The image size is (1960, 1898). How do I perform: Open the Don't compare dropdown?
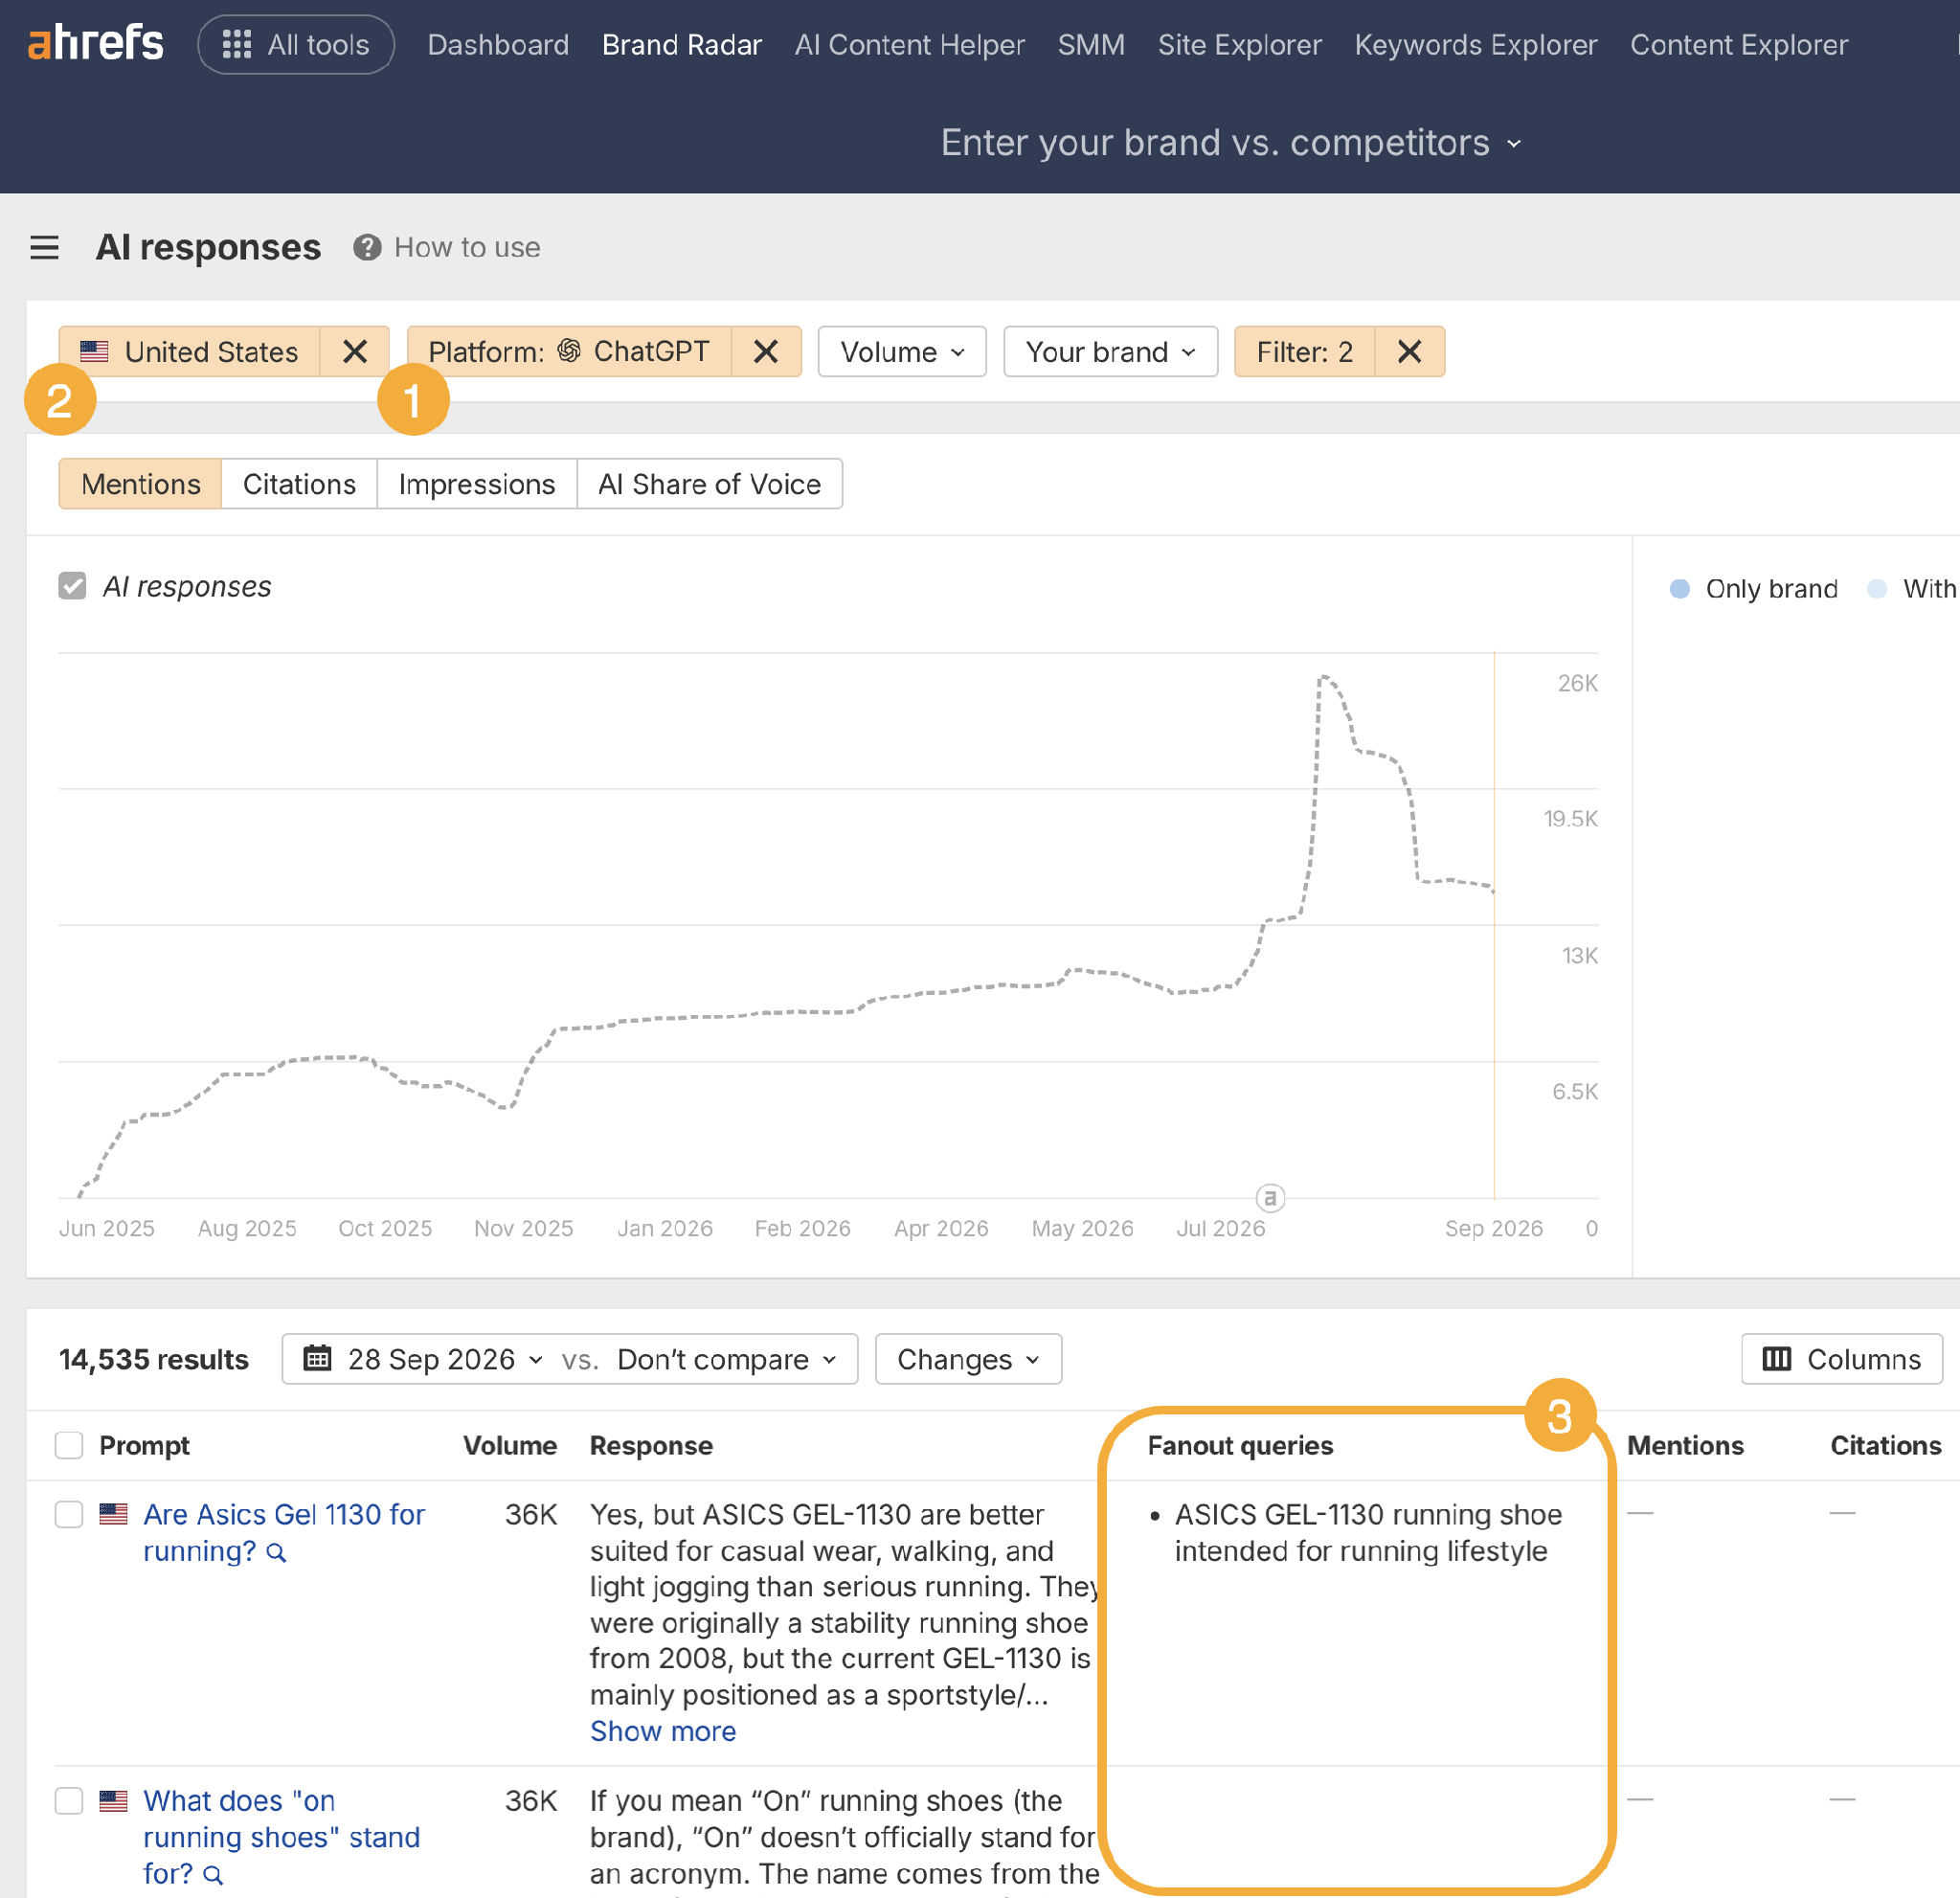click(726, 1359)
